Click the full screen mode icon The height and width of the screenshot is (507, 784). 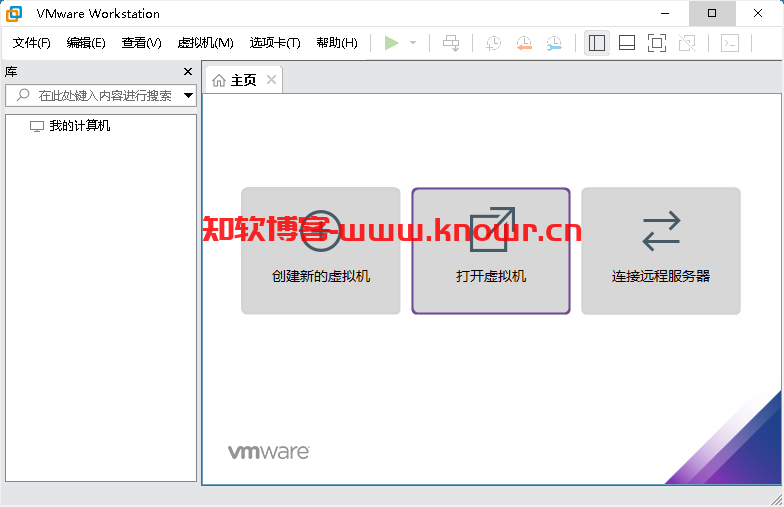point(656,43)
